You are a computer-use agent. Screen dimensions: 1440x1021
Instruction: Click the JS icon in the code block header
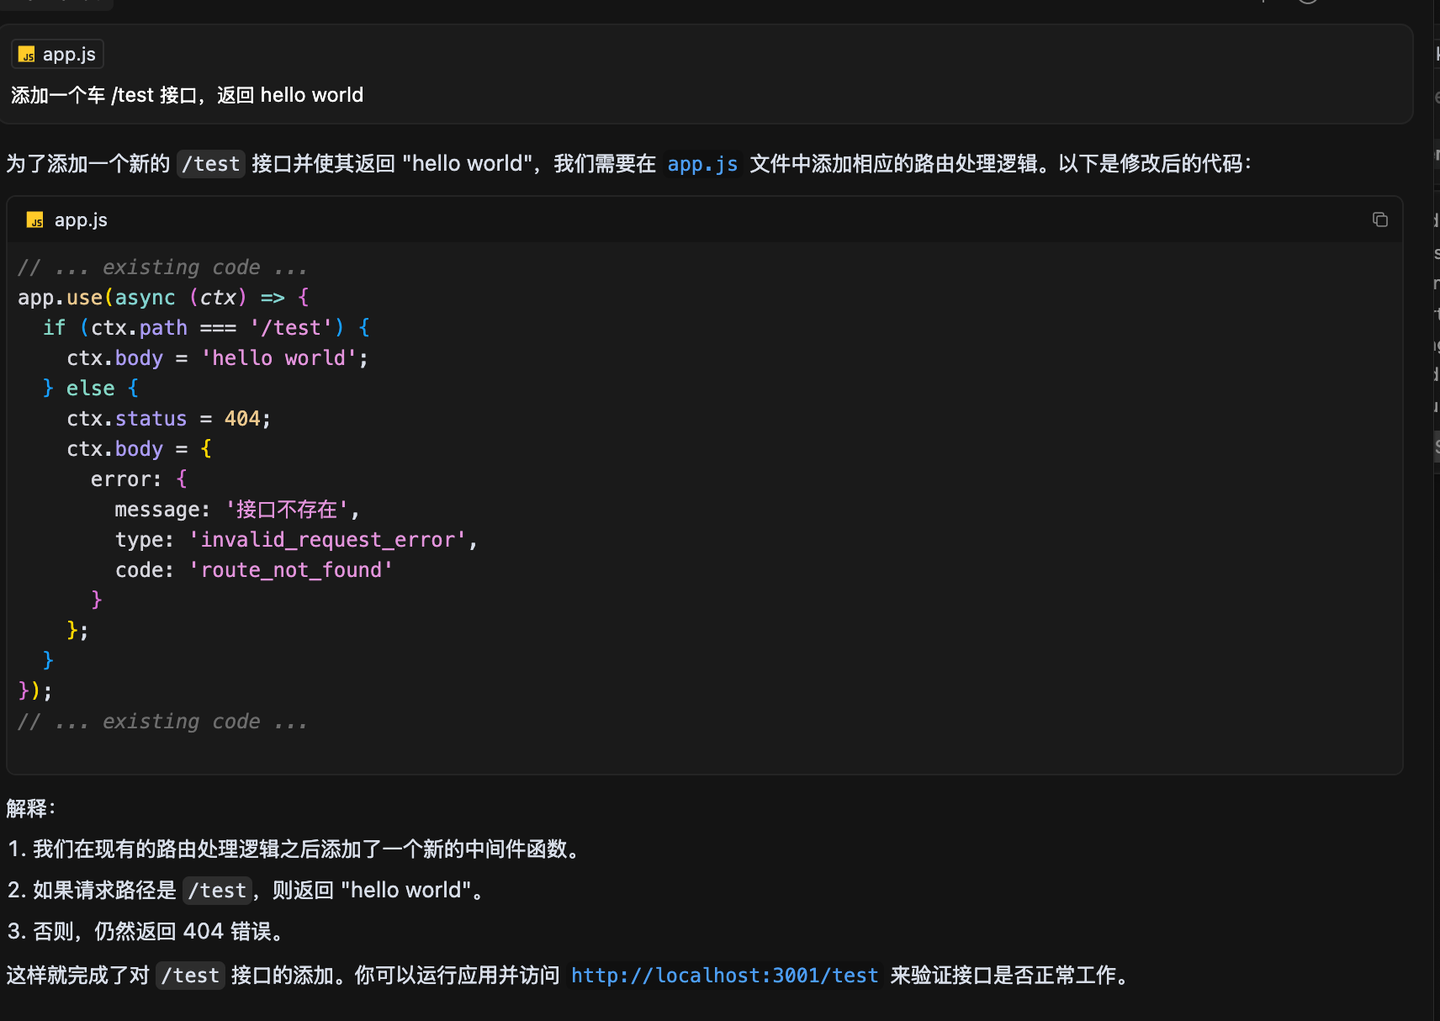[35, 219]
